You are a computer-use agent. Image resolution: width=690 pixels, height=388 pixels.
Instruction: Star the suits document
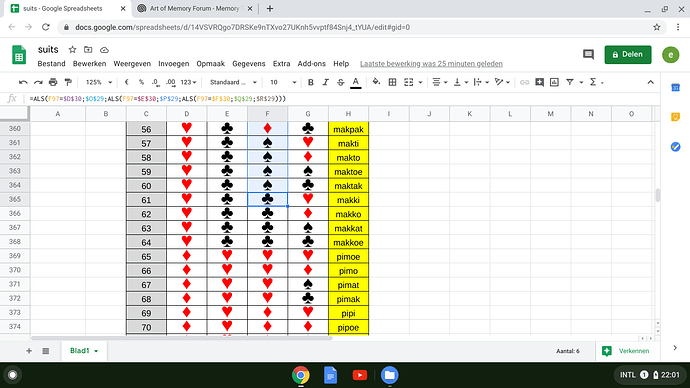tap(73, 50)
